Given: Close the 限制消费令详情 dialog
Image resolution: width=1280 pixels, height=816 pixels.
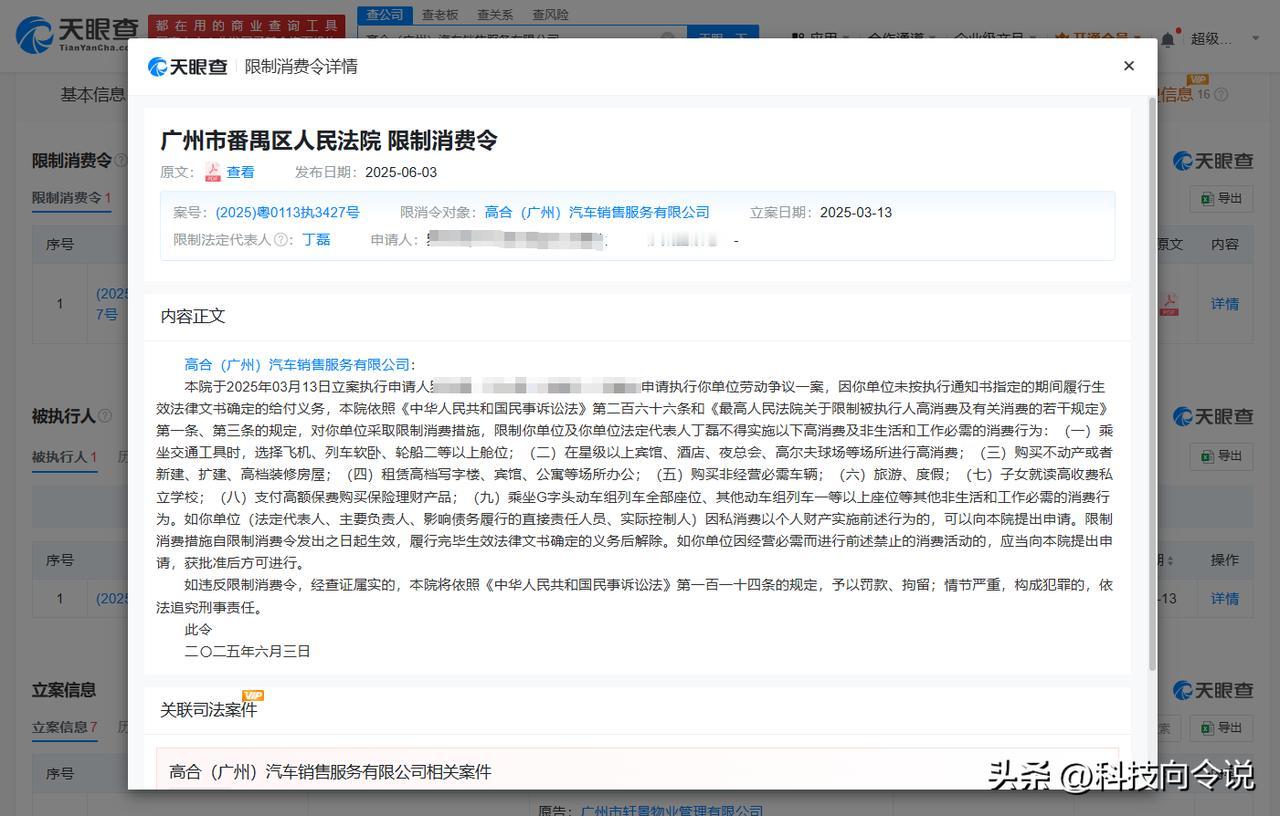Looking at the screenshot, I should point(1129,66).
